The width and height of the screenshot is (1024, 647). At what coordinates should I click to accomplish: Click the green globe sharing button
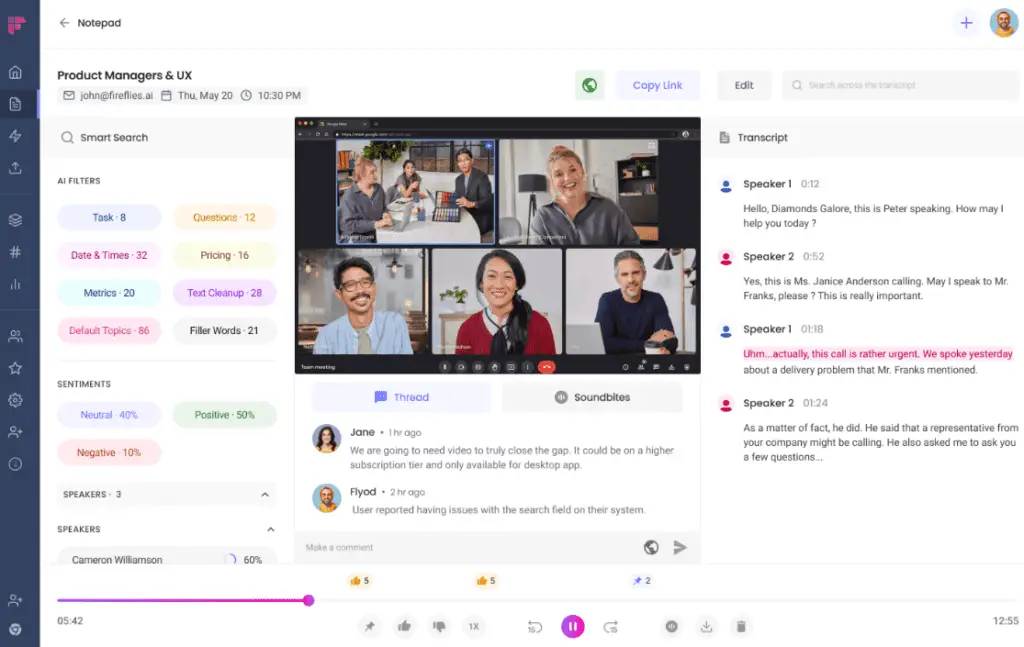(x=590, y=85)
